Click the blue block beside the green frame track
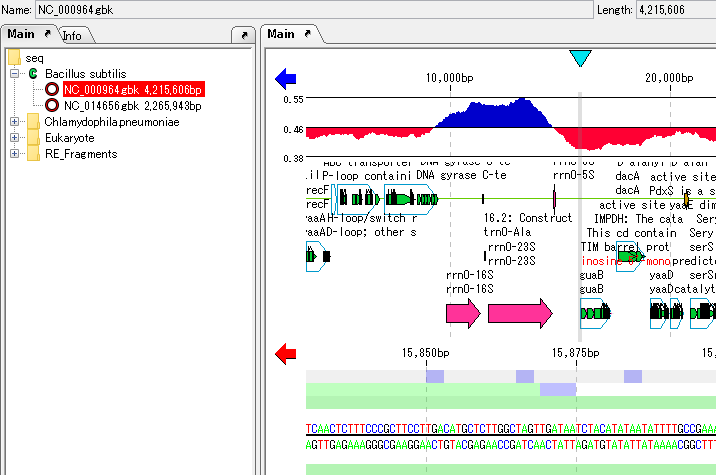 point(558,390)
